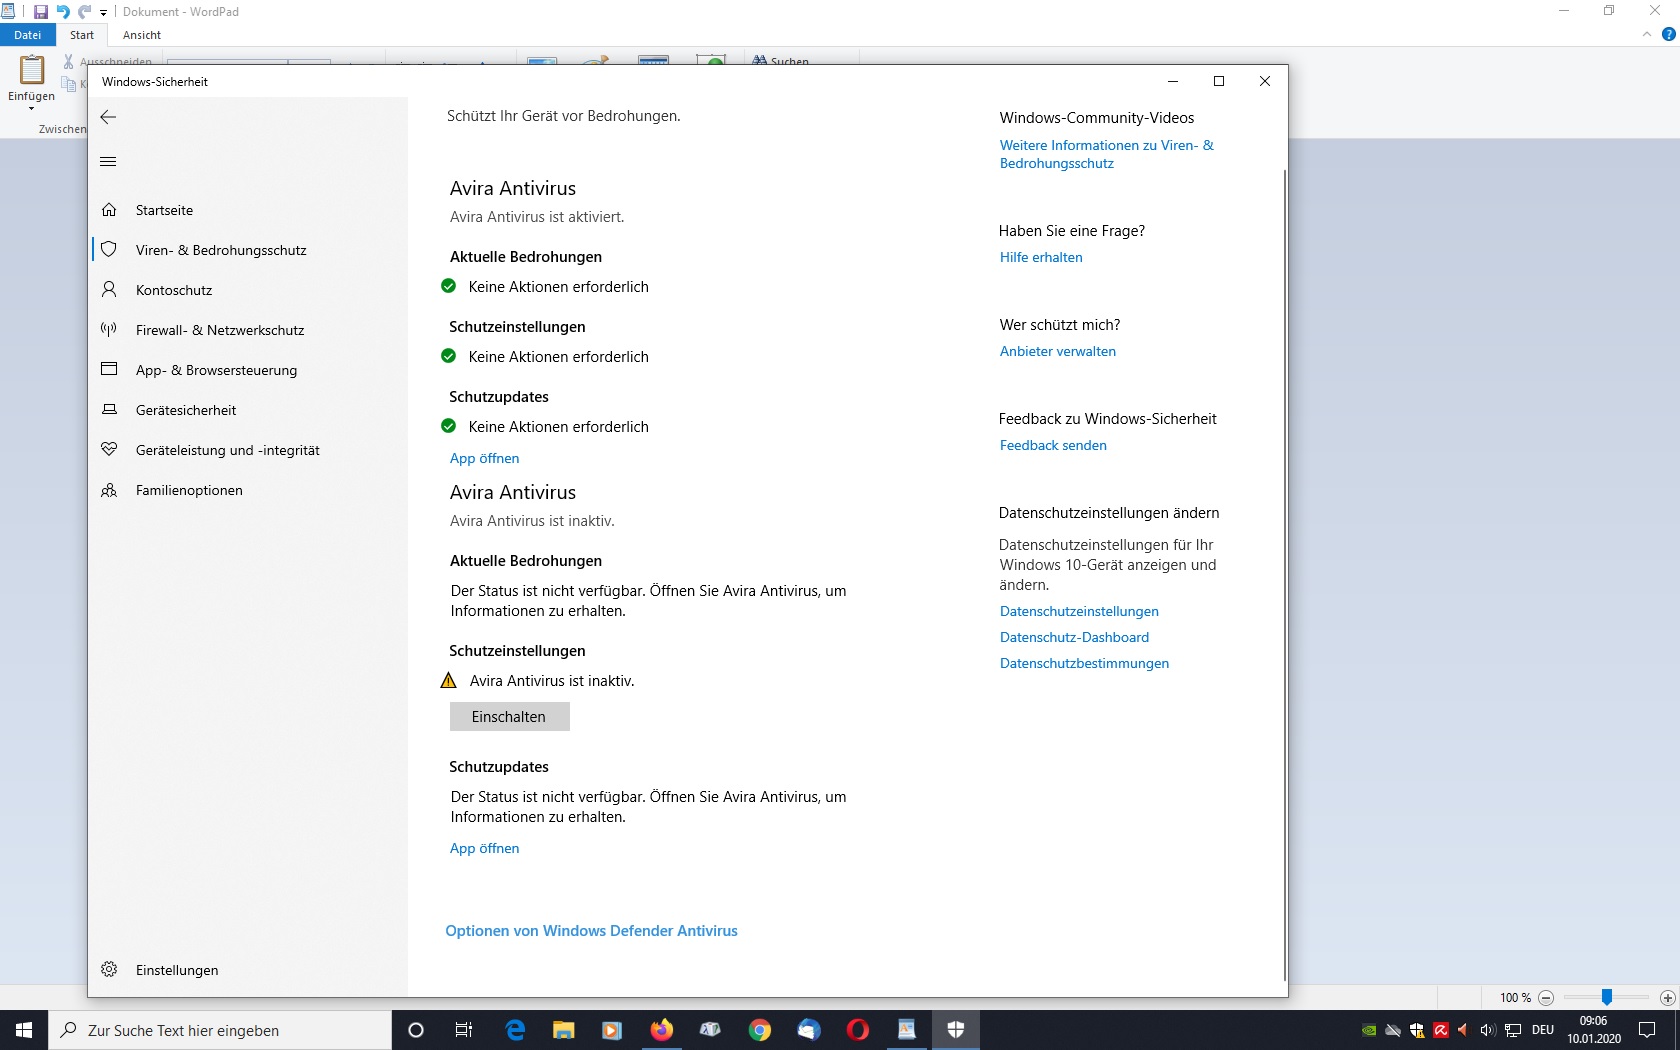Image resolution: width=1680 pixels, height=1050 pixels.
Task: Open the notification center icon
Action: pyautogui.click(x=1647, y=1030)
